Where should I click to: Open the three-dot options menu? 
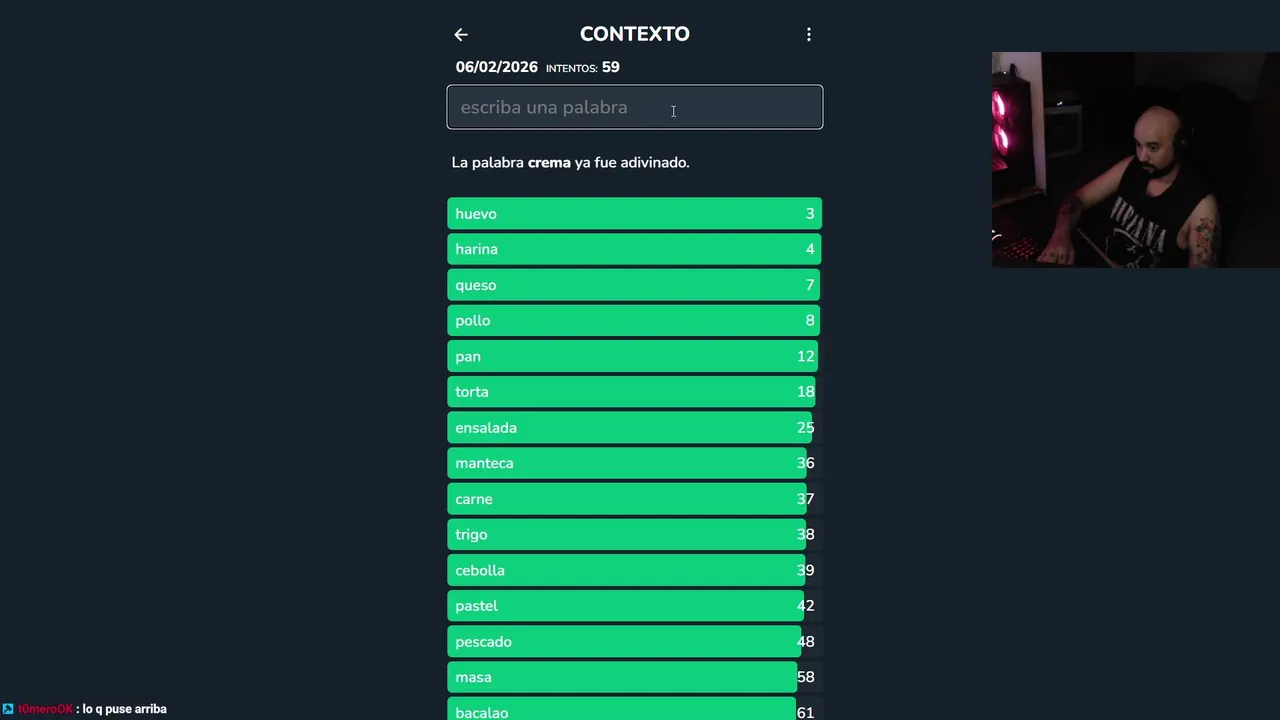[809, 35]
